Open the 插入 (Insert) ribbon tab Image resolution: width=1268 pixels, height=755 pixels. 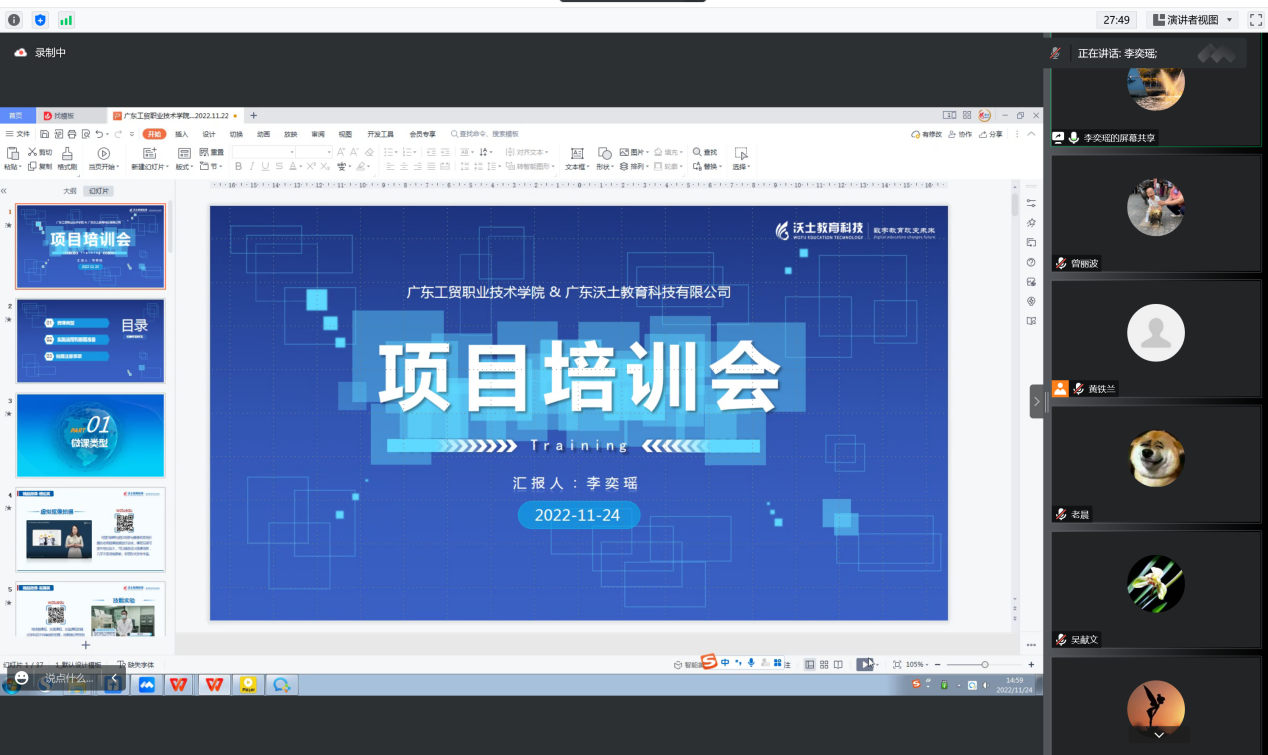[x=181, y=134]
